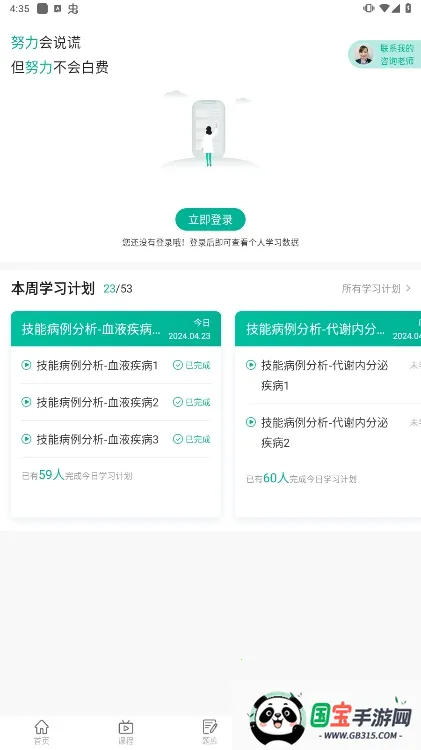421x750 pixels.
Task: Play icon for 技能病例分析-血液疾病3
Action: point(26,439)
